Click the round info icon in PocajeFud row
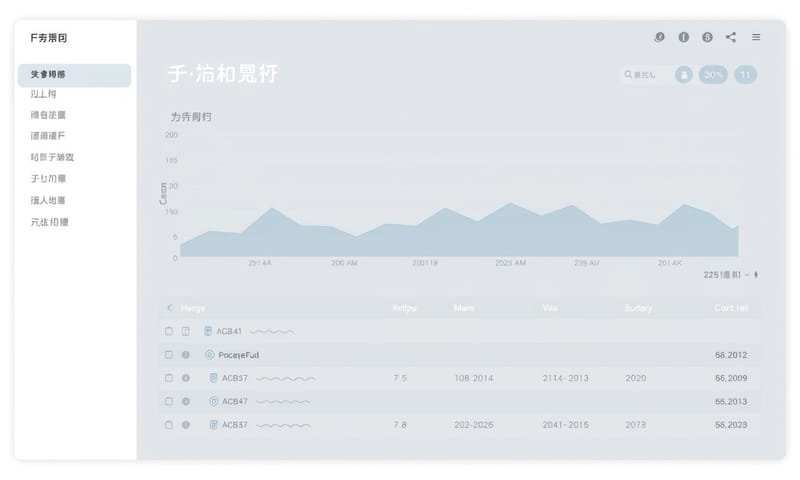The image size is (800, 480). pyautogui.click(x=186, y=355)
